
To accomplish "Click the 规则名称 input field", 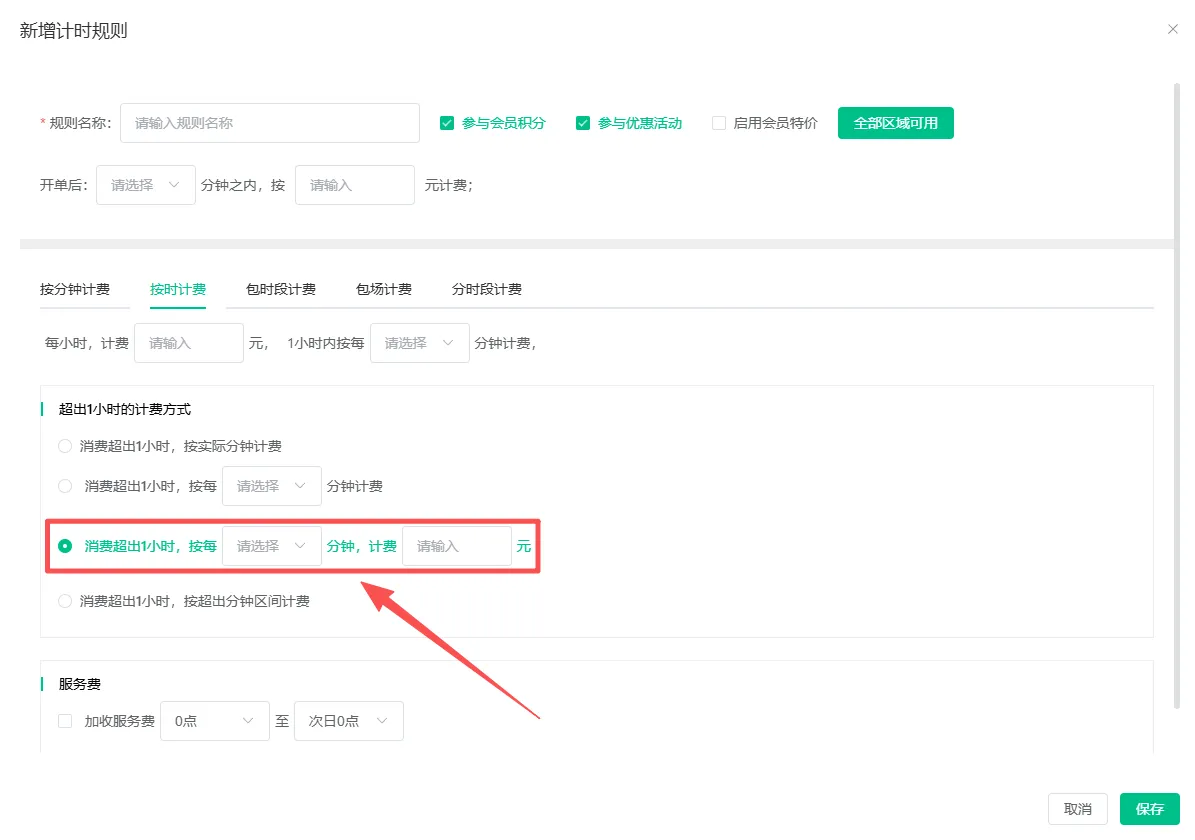I will click(270, 123).
